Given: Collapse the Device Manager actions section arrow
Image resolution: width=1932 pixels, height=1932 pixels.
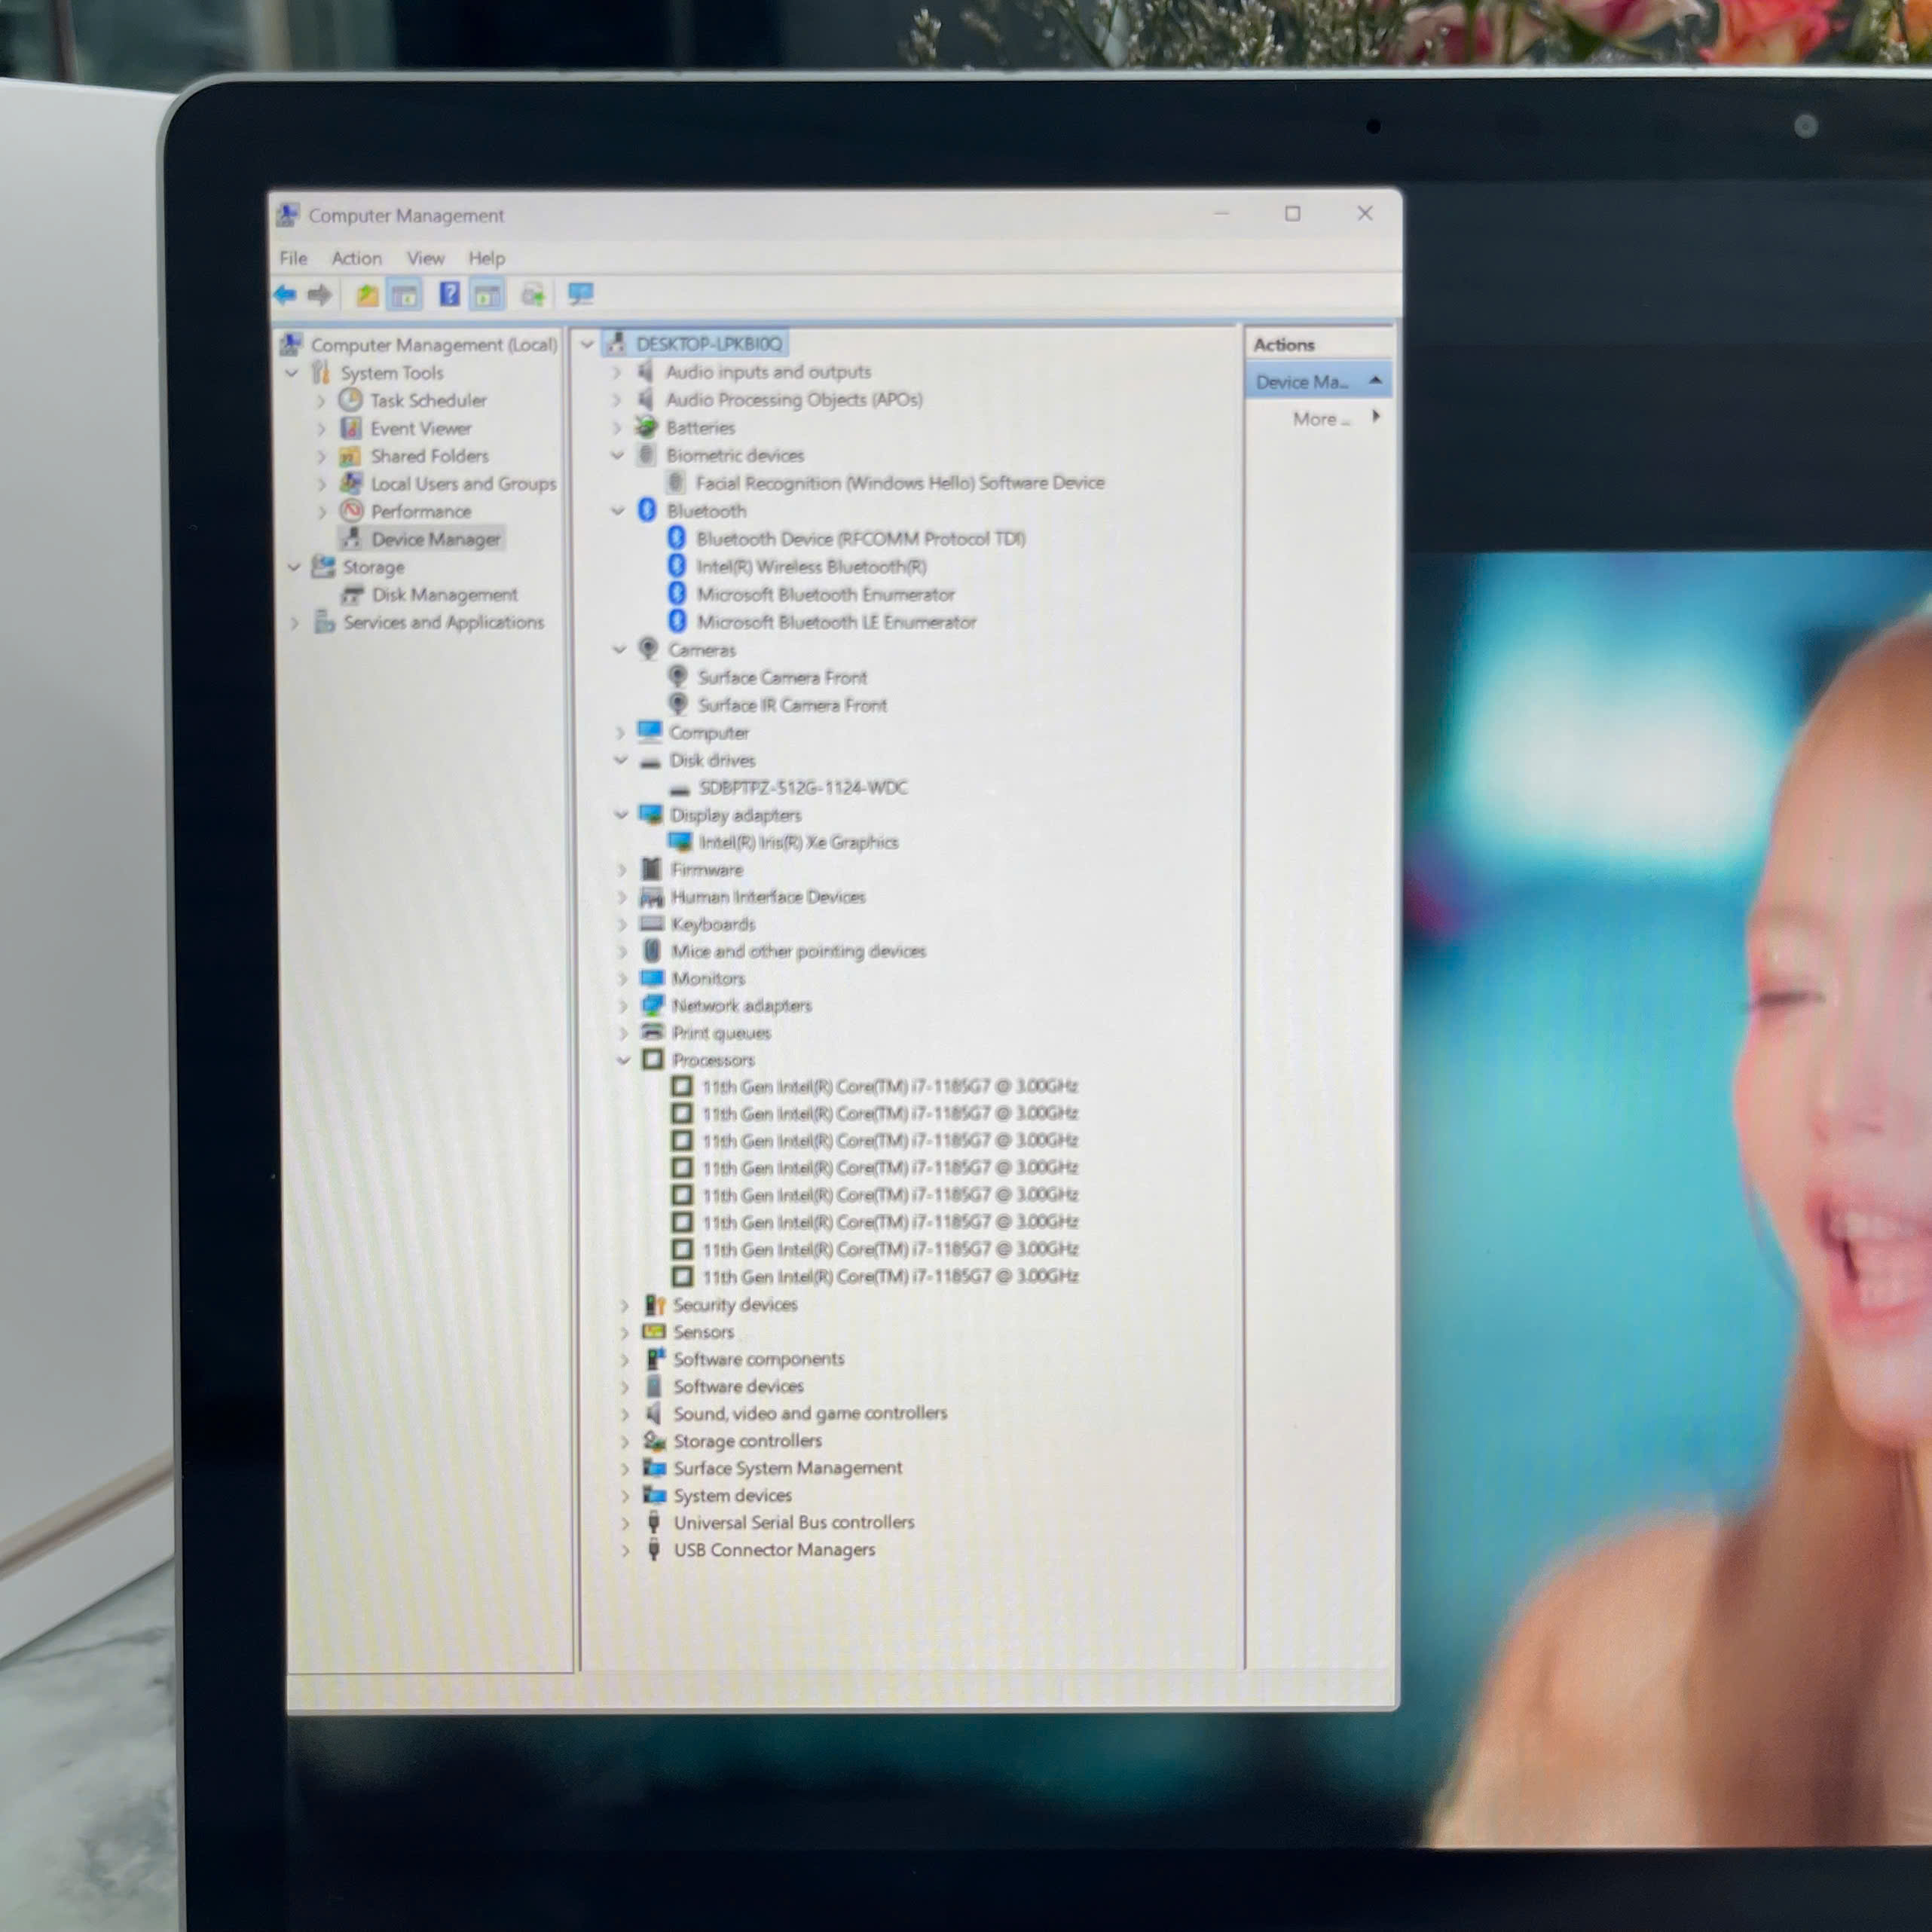Looking at the screenshot, I should point(1376,381).
